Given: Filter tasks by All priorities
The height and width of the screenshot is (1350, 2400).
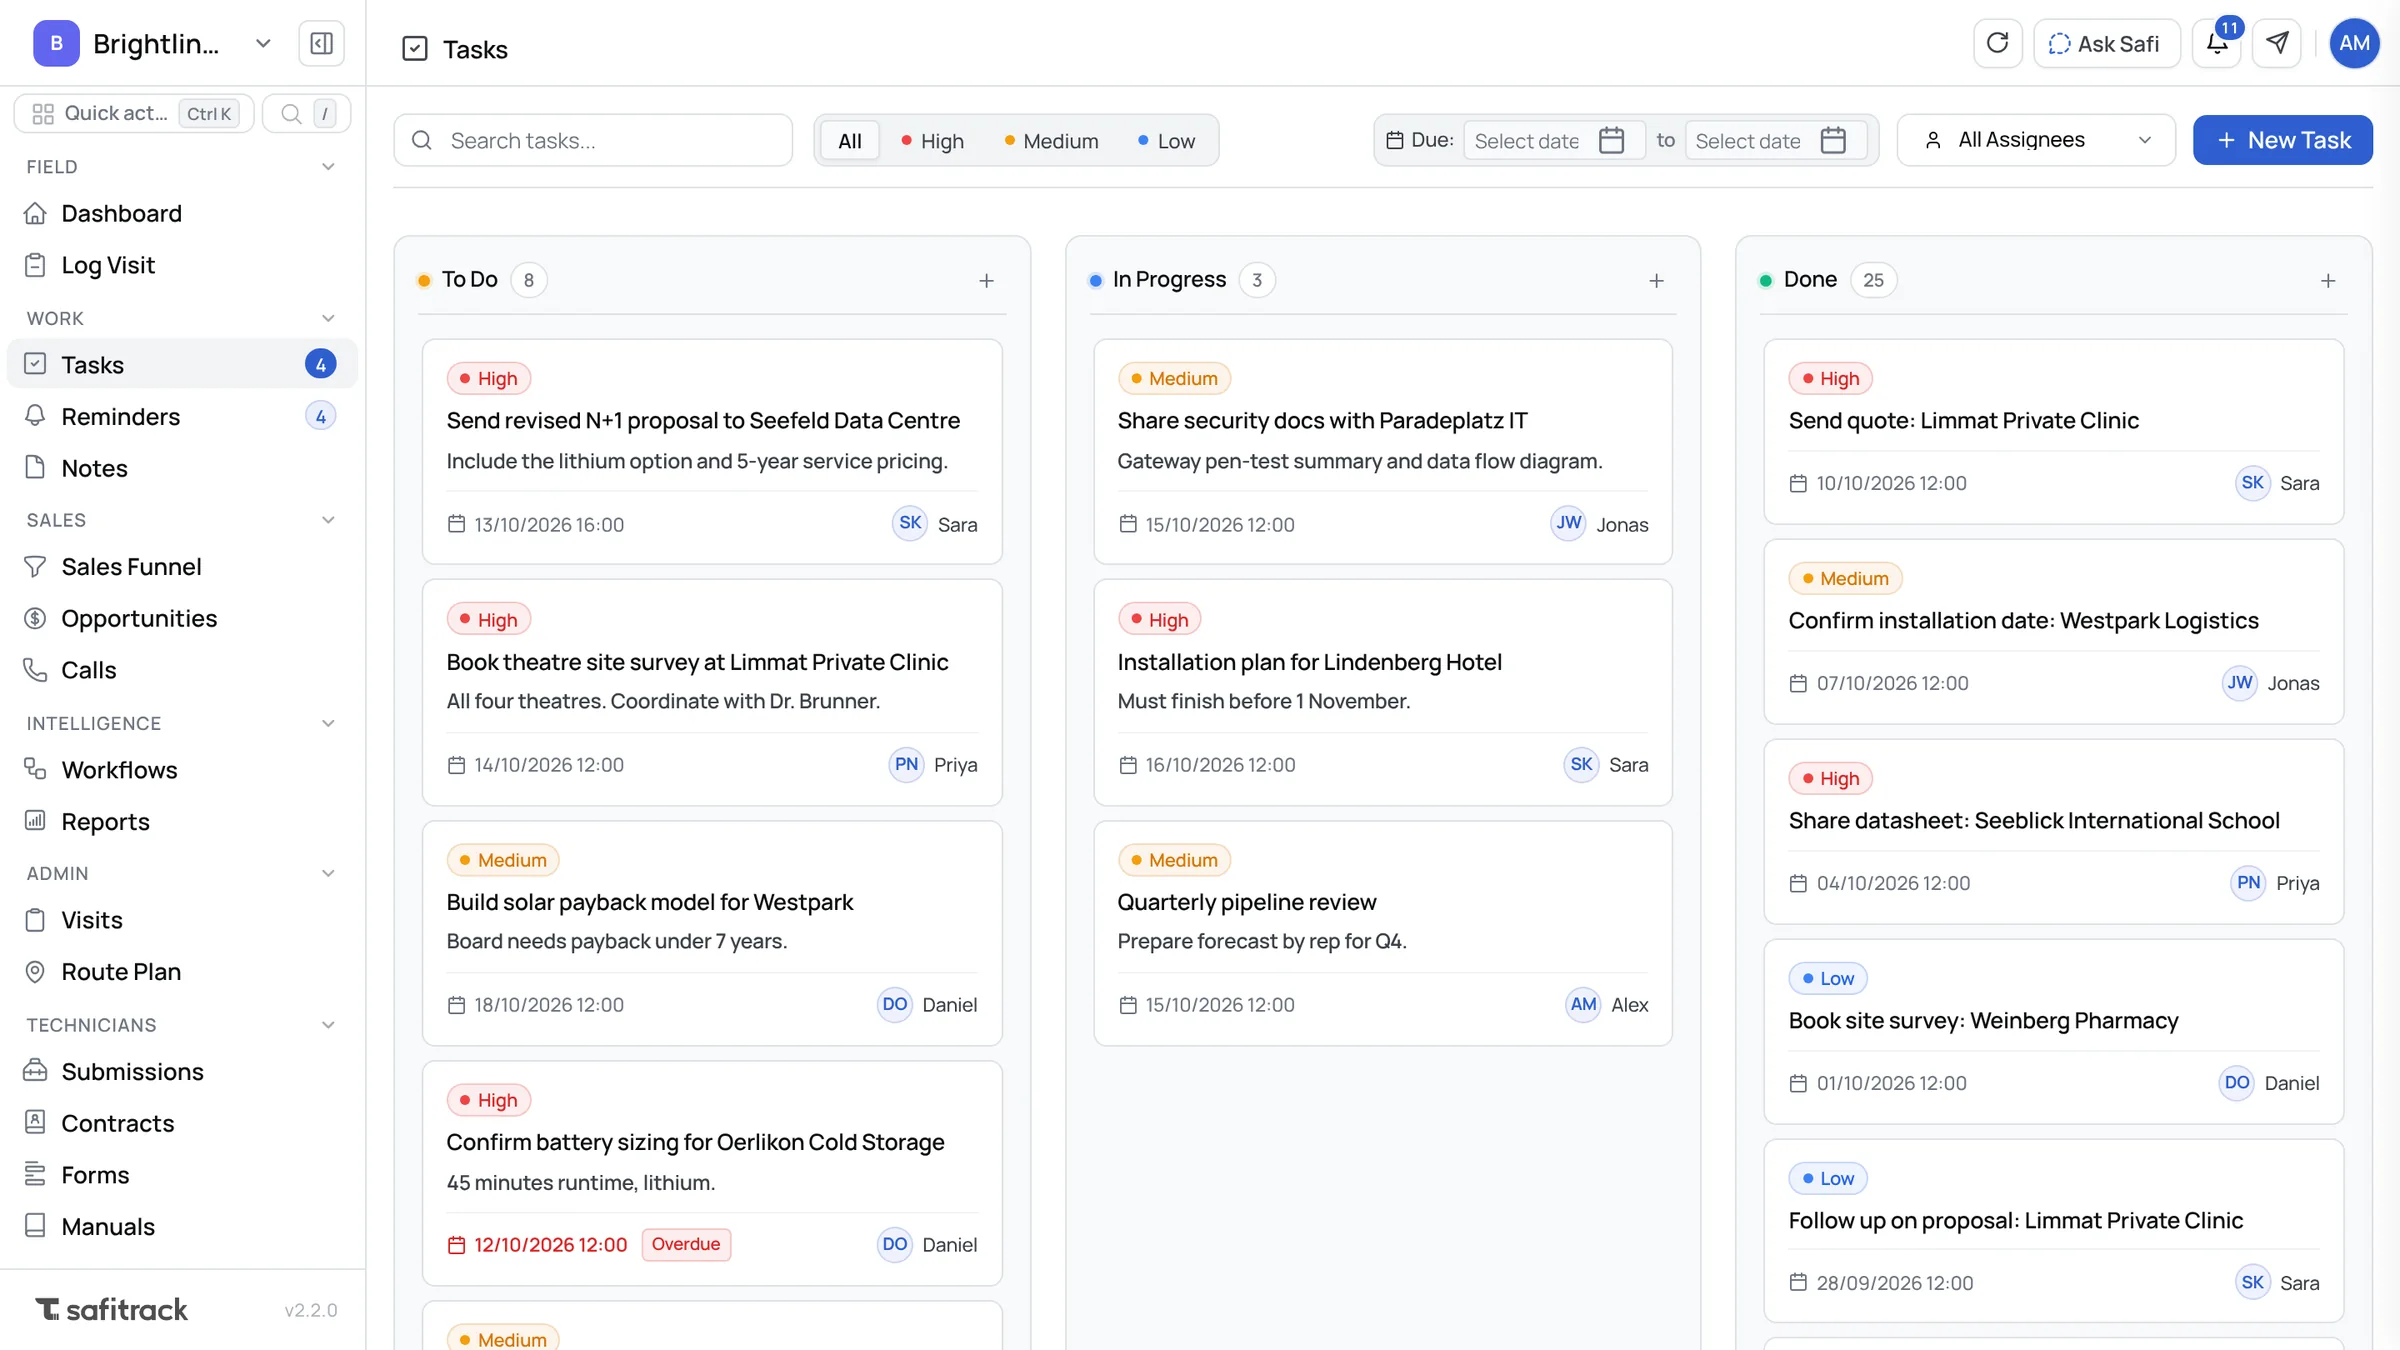Looking at the screenshot, I should pyautogui.click(x=849, y=141).
